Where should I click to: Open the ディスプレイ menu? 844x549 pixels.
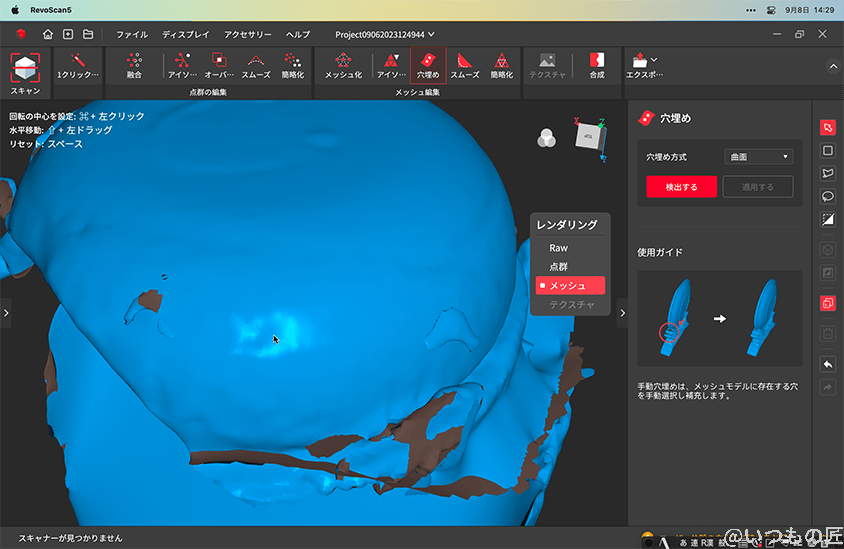186,34
